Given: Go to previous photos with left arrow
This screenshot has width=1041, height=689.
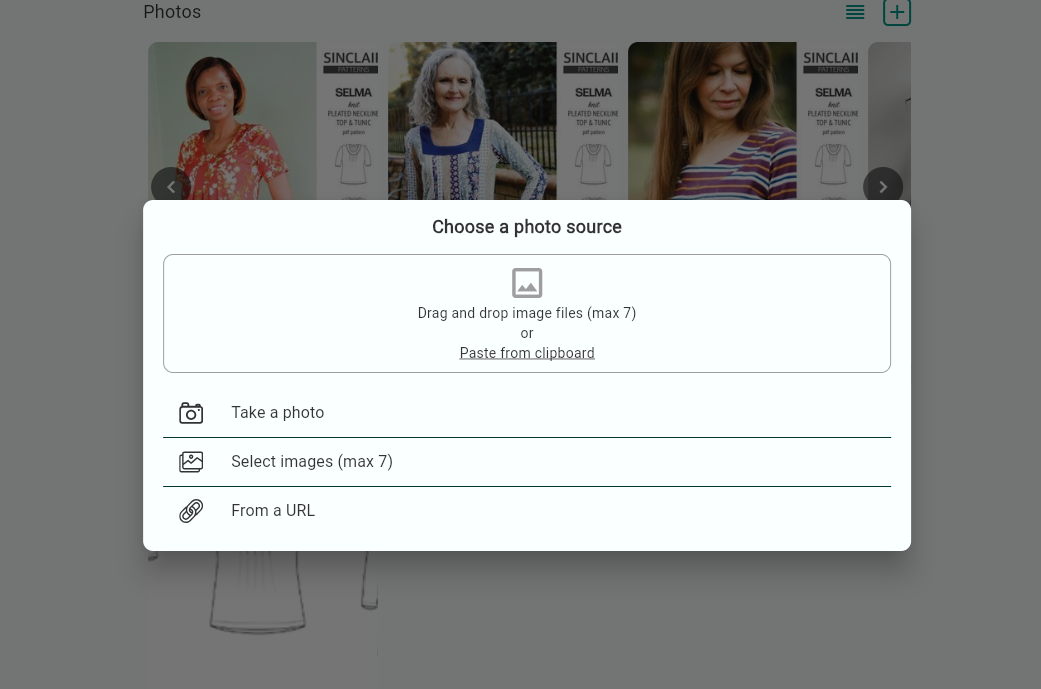Looking at the screenshot, I should [x=171, y=187].
